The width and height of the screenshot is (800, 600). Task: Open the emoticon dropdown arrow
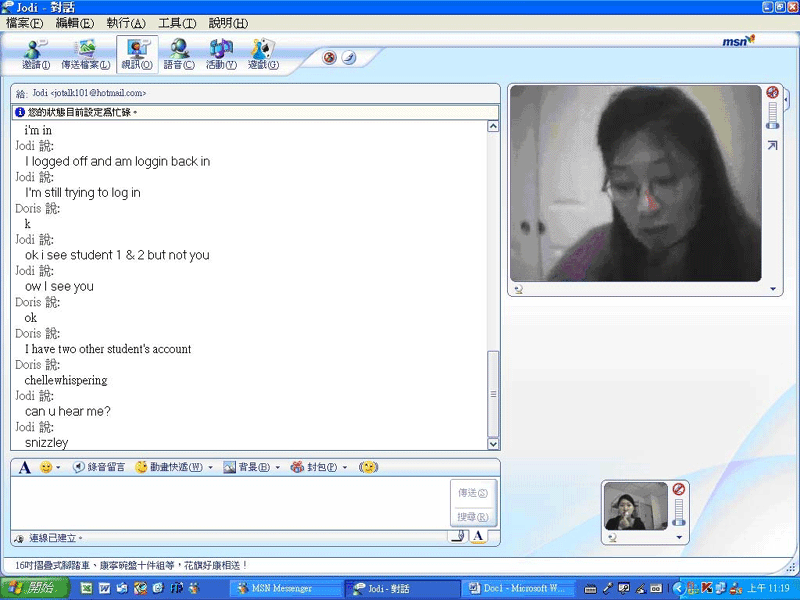(58, 467)
